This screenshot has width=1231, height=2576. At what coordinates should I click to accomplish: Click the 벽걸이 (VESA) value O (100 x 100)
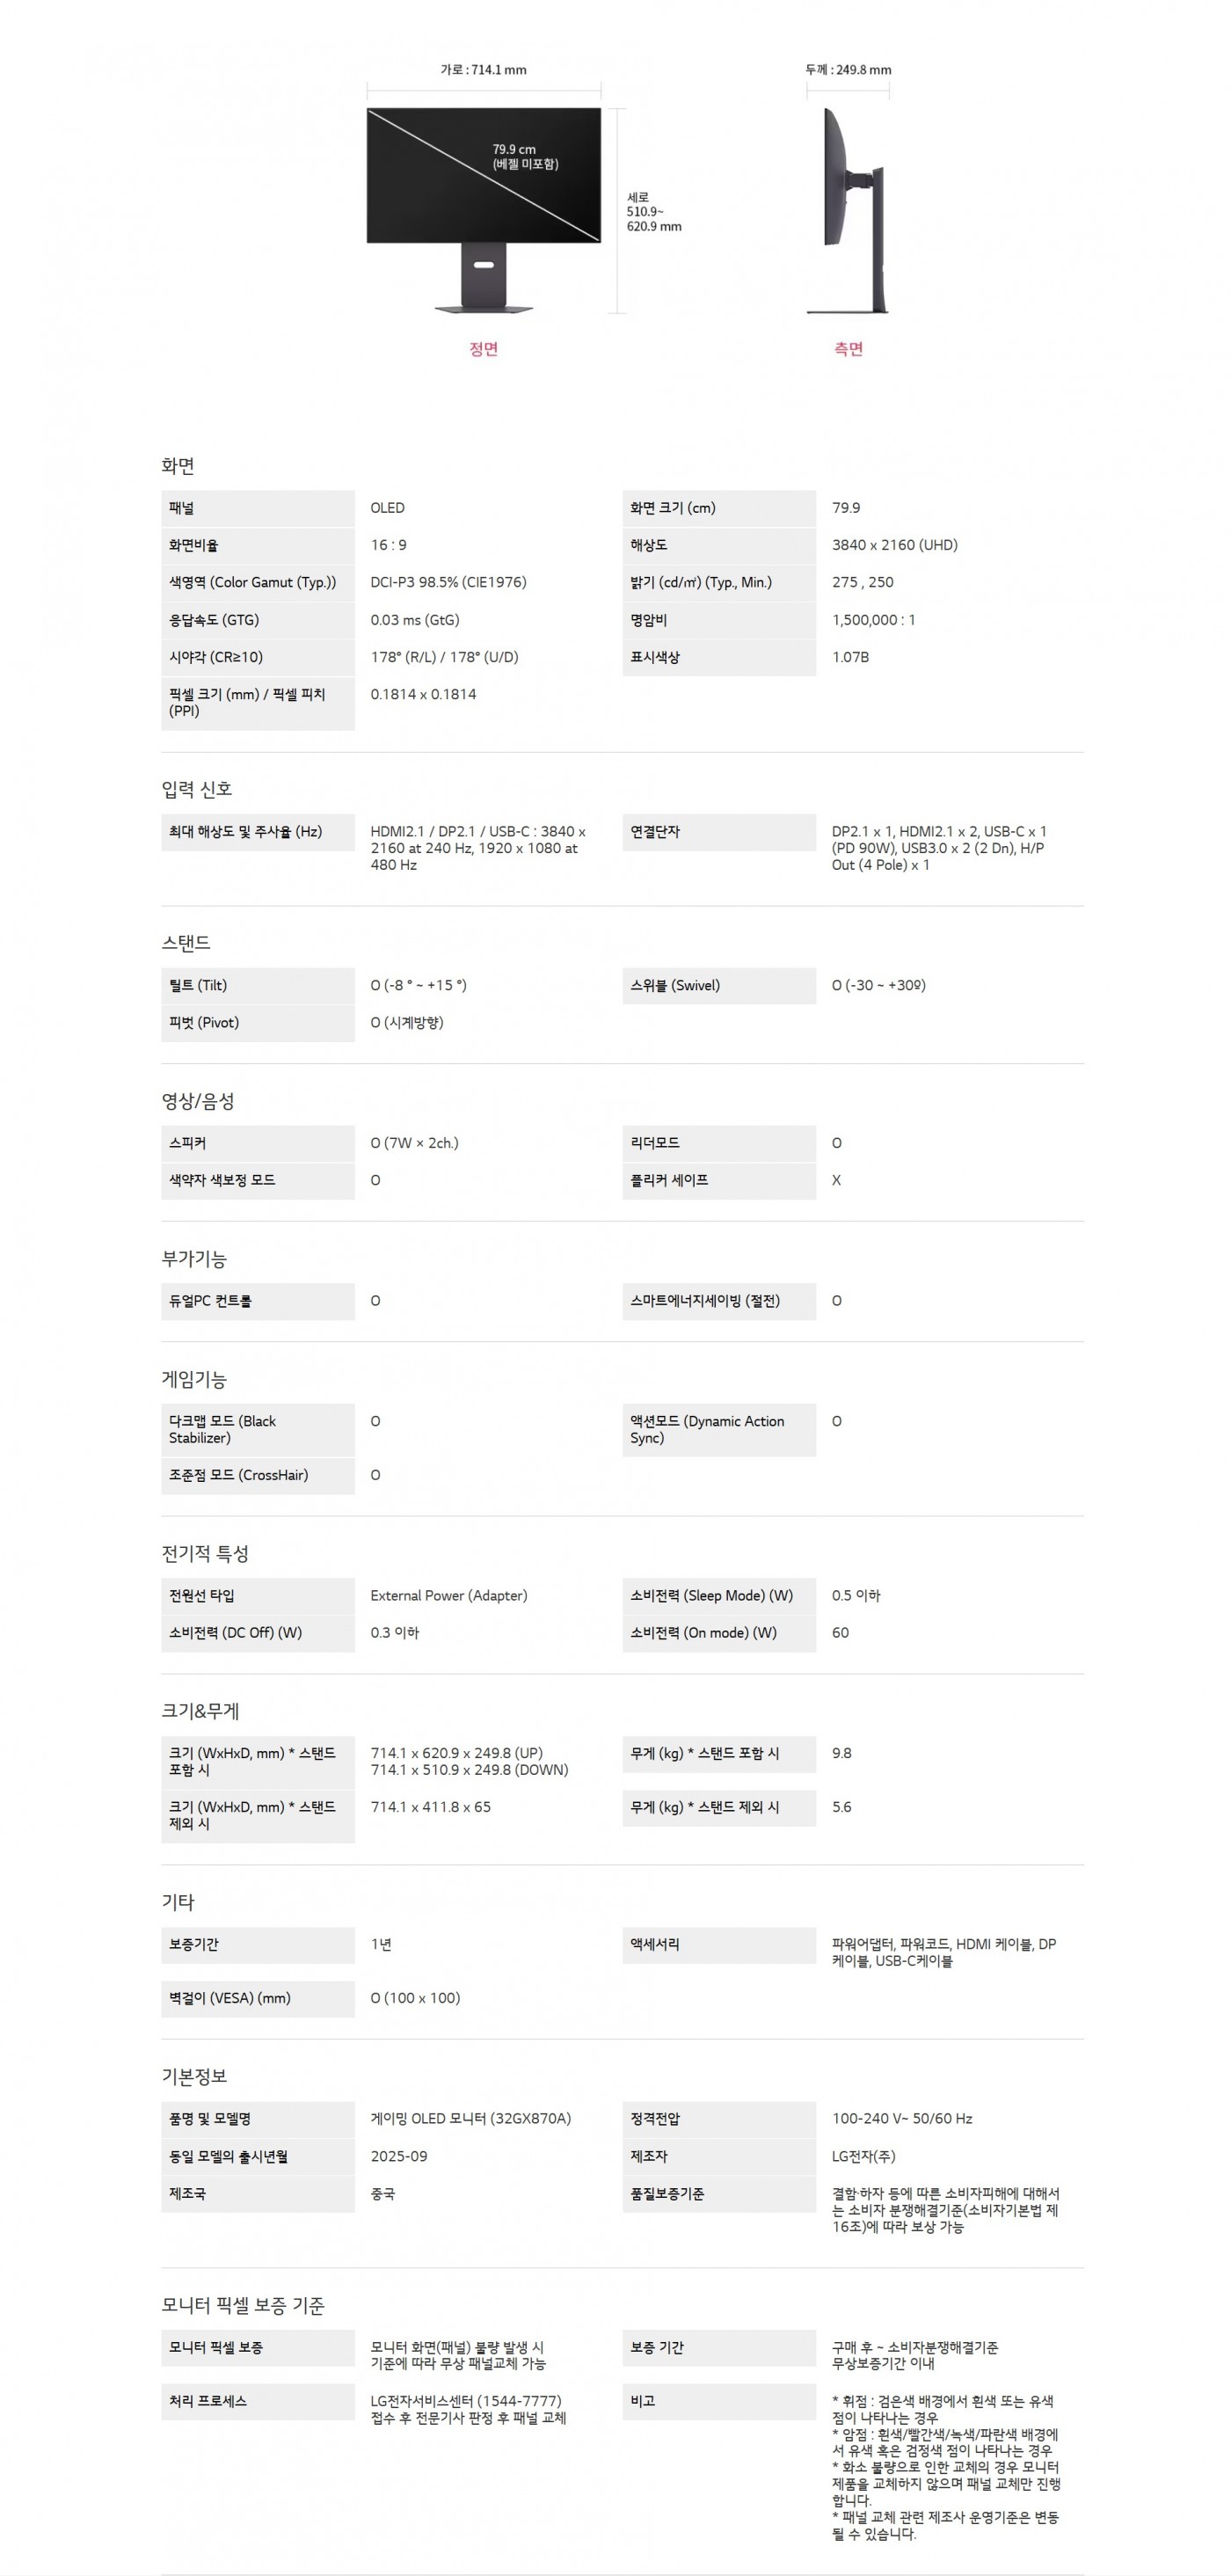[x=415, y=1998]
